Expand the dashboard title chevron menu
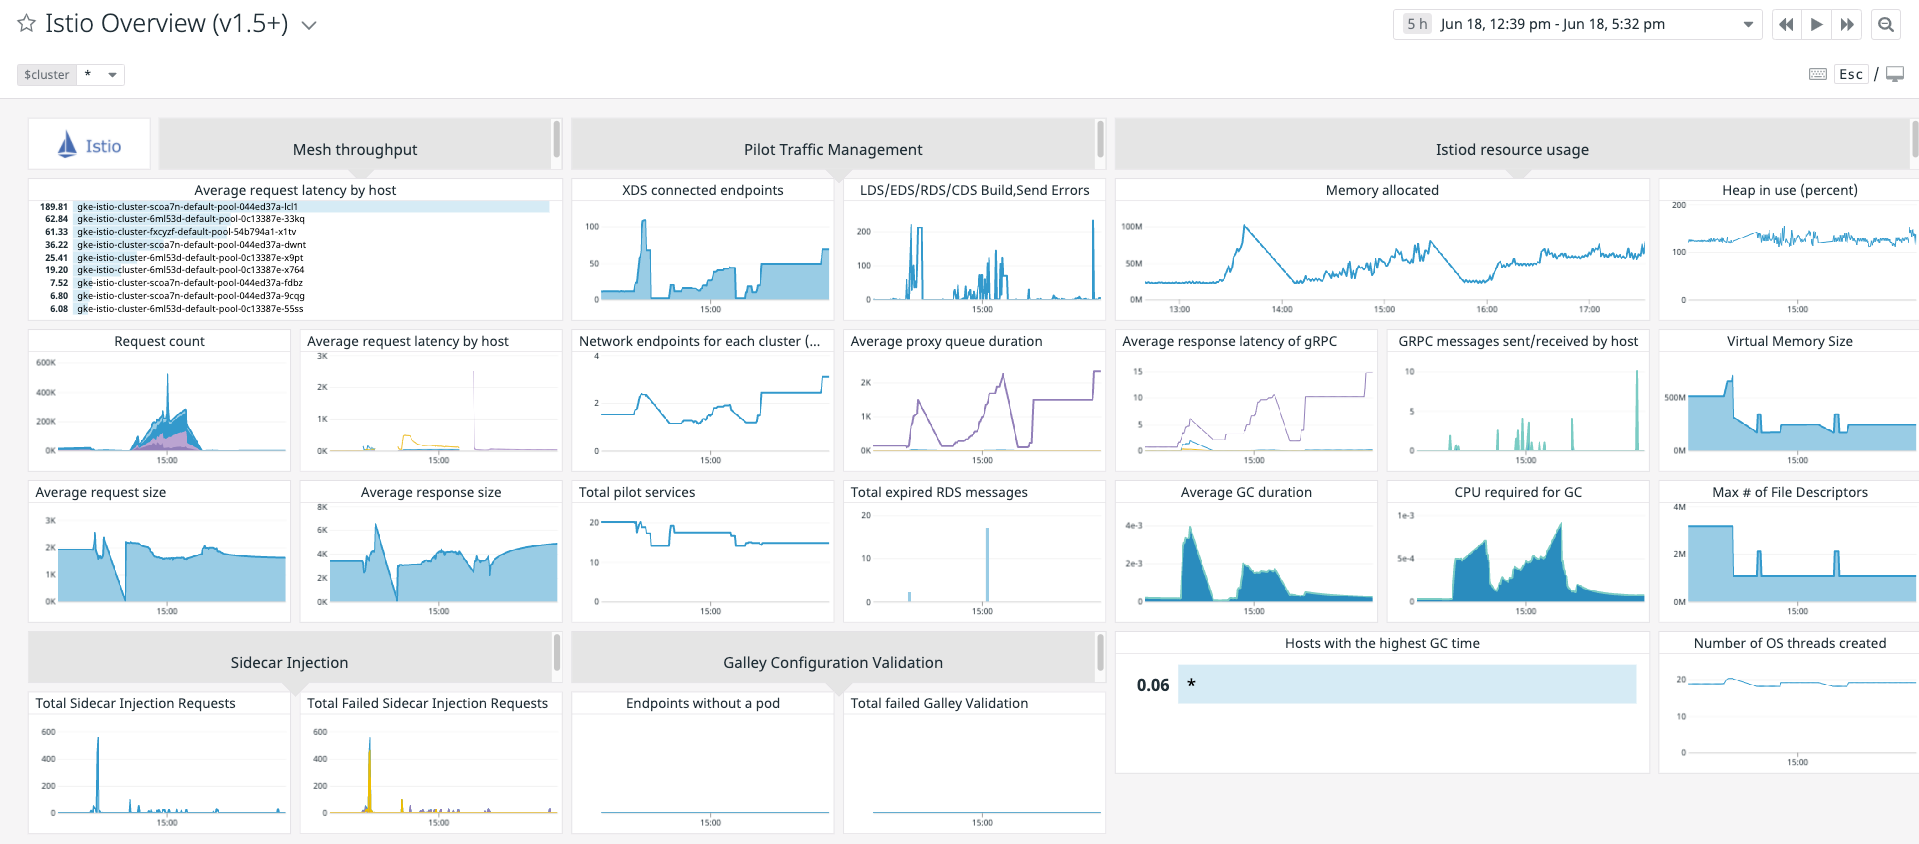This screenshot has height=844, width=1919. pyautogui.click(x=309, y=26)
